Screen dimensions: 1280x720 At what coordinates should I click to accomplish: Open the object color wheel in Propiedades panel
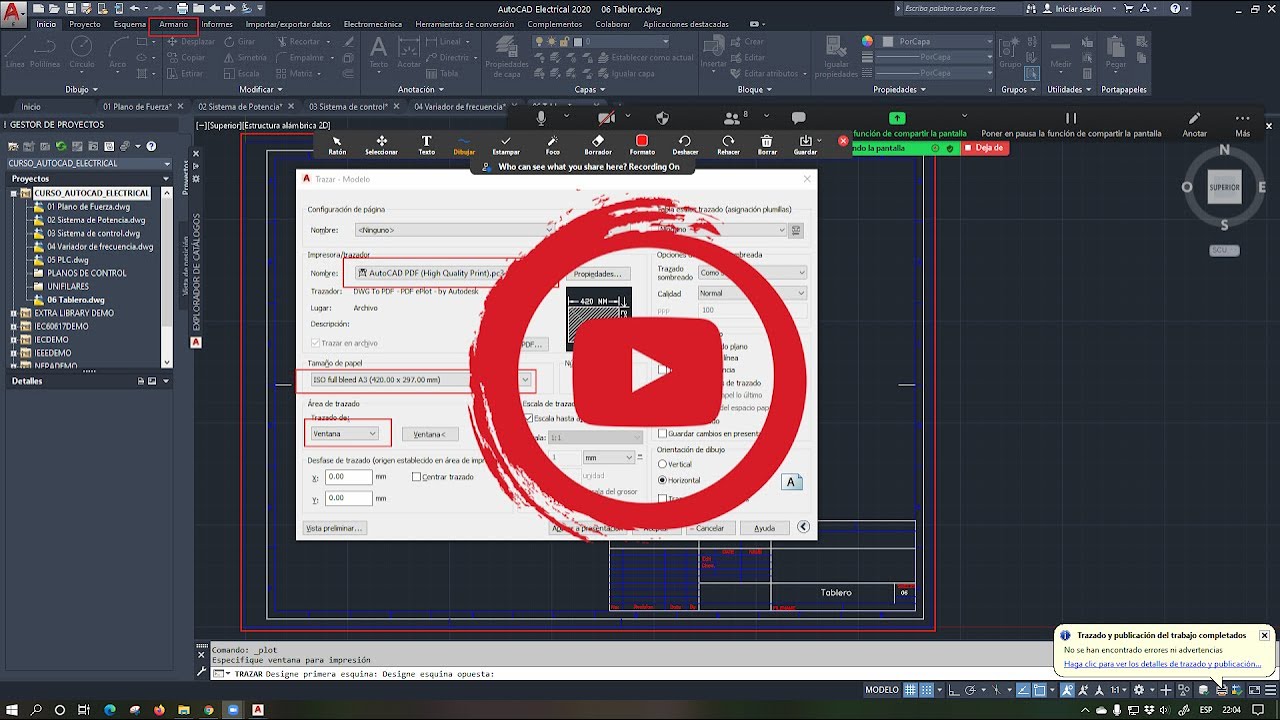867,42
